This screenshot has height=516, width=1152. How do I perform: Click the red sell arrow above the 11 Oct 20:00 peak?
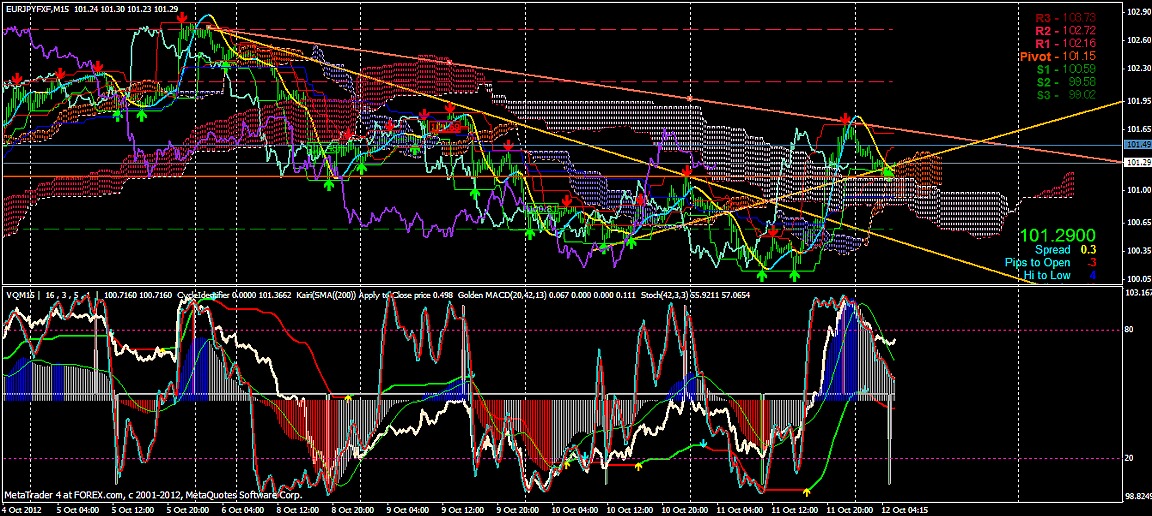click(846, 118)
